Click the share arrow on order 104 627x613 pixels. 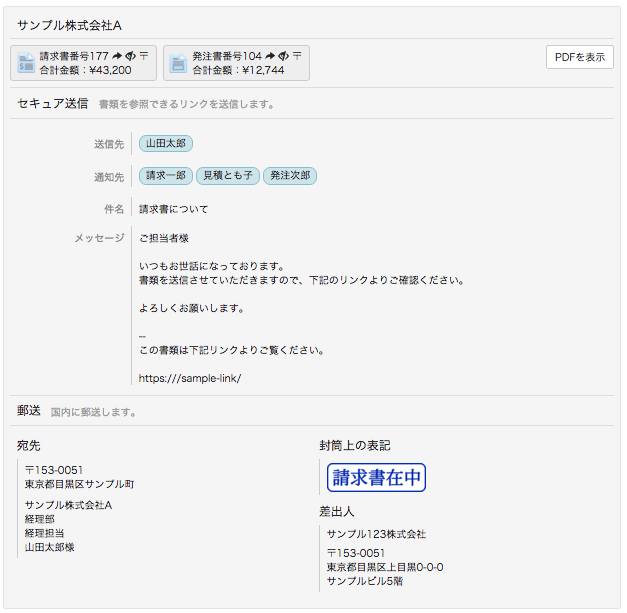coord(270,56)
